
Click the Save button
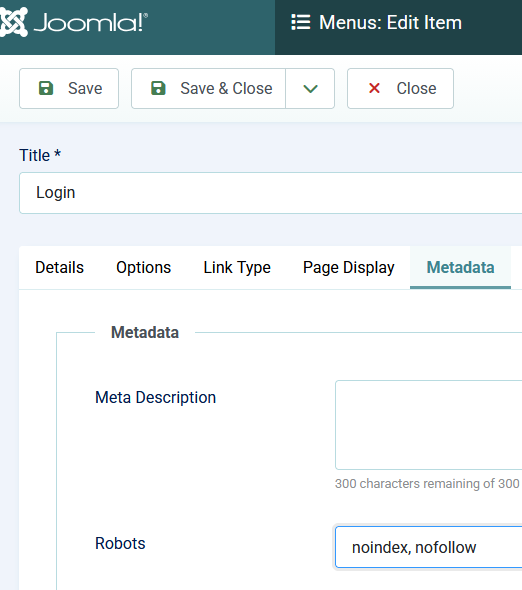69,88
